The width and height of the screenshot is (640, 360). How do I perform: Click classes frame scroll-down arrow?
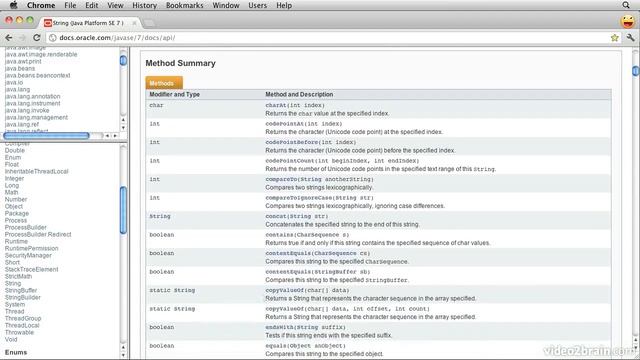pos(123,355)
